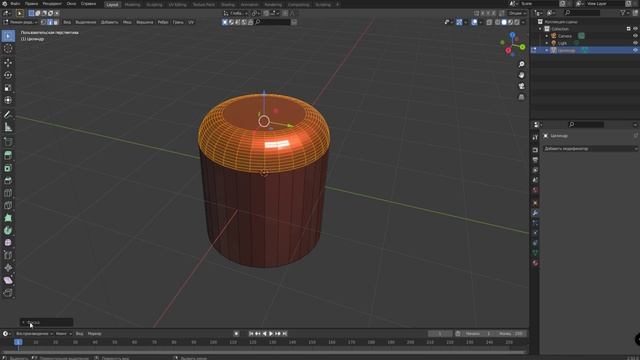Select the Extrude Region tool
The height and width of the screenshot is (360, 640).
pos(8,155)
